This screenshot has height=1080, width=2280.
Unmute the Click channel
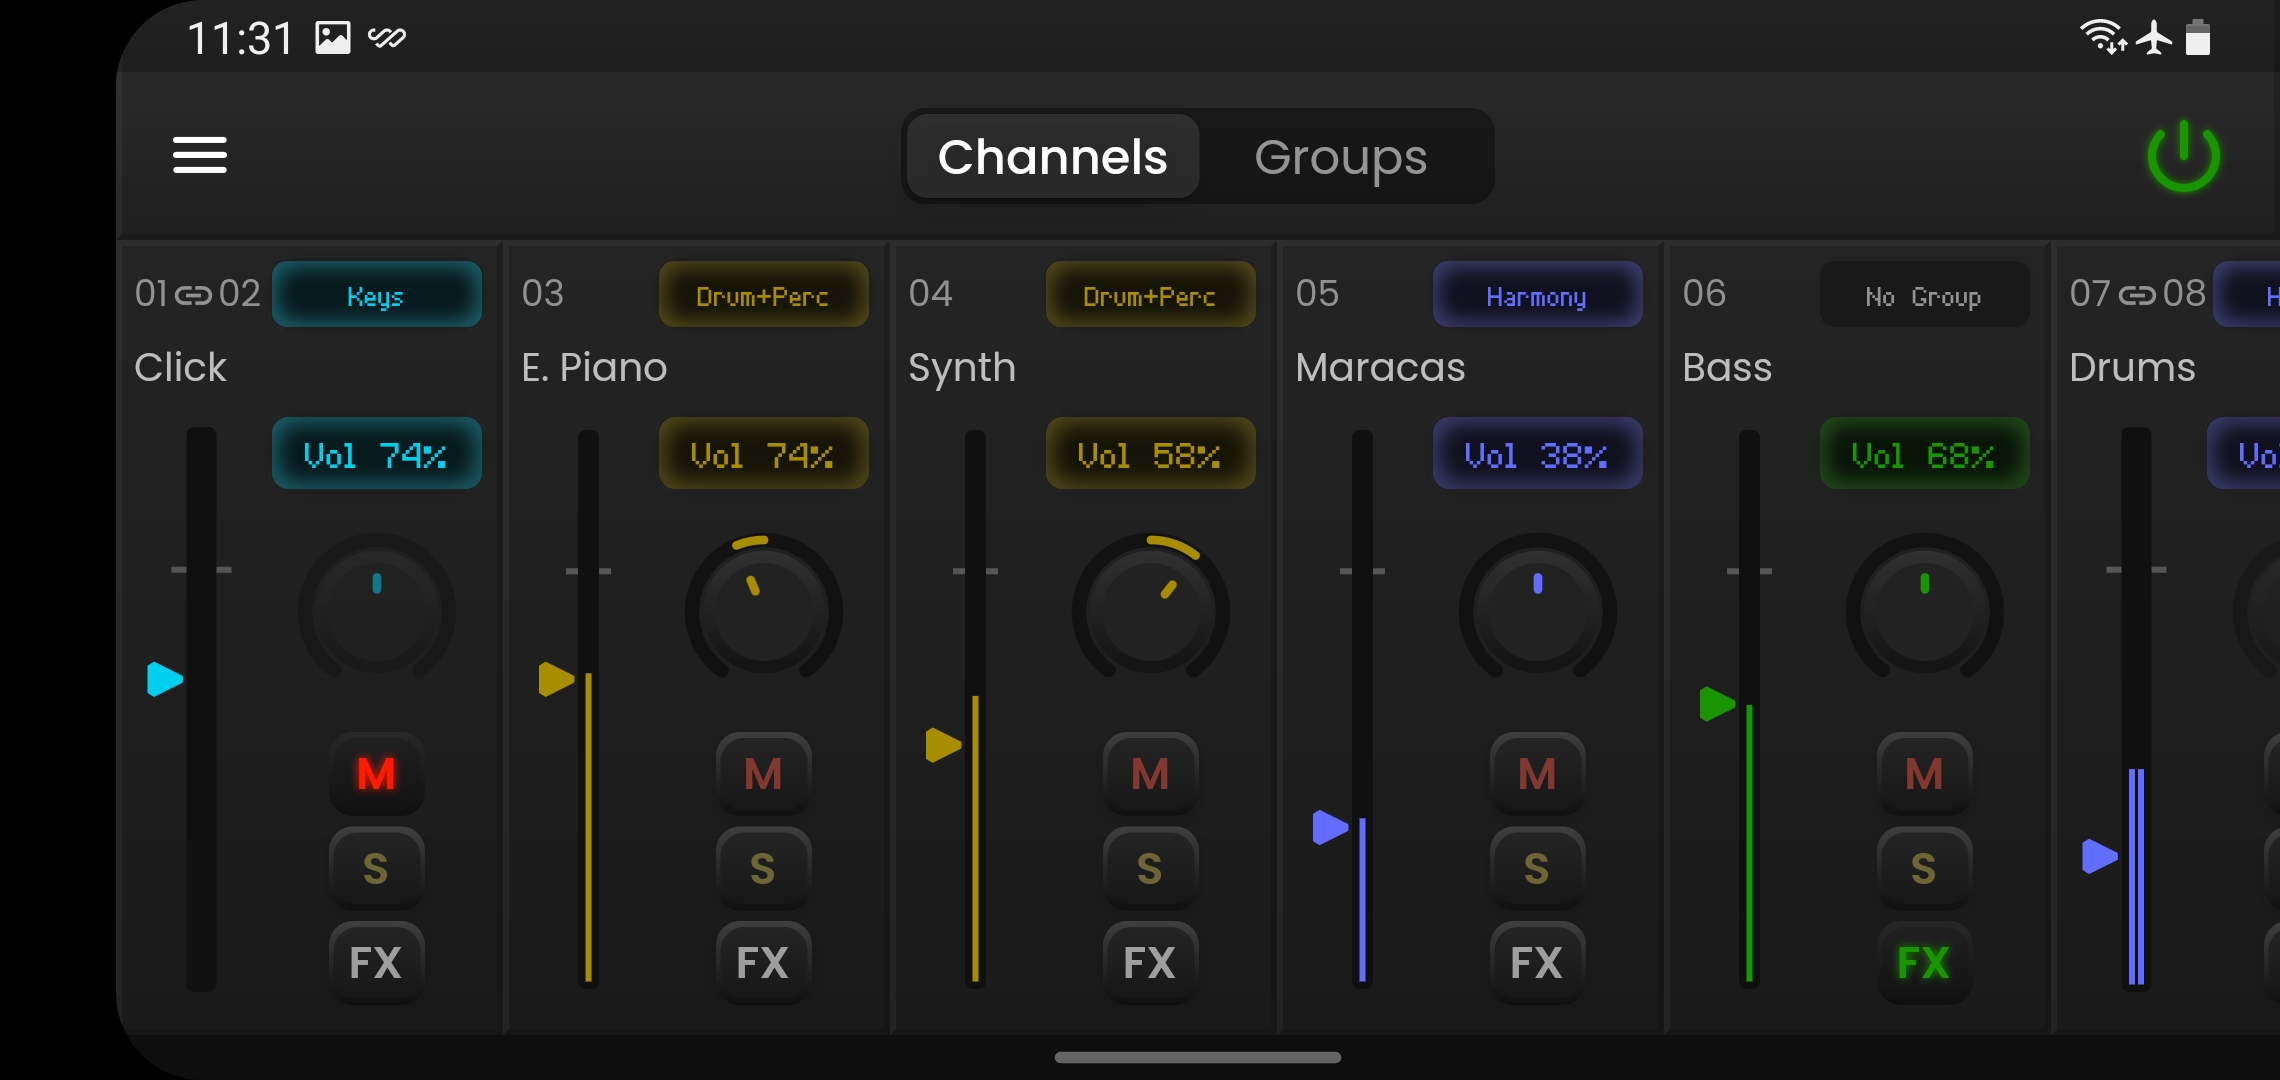click(x=376, y=774)
